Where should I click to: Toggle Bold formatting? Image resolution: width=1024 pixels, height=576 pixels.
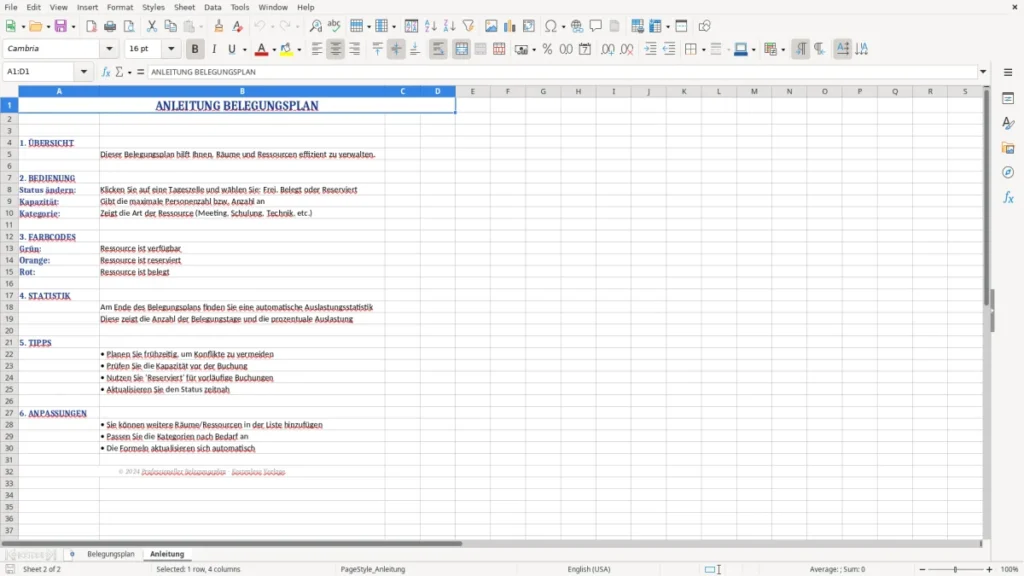(x=195, y=49)
